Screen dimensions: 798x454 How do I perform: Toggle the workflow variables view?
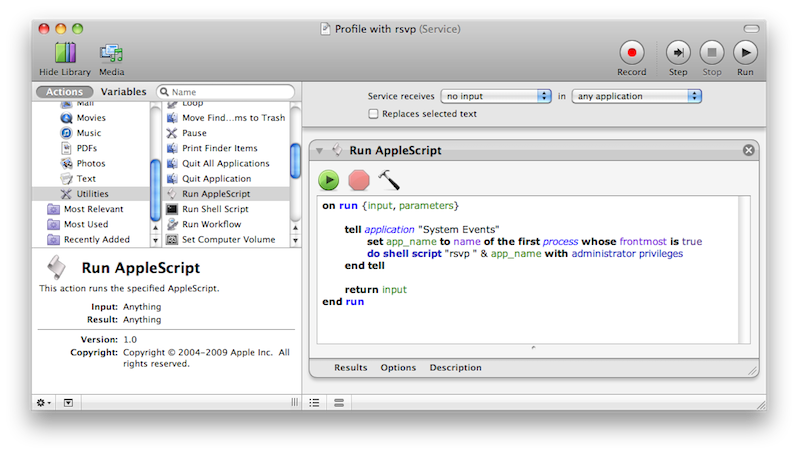pyautogui.click(x=339, y=403)
